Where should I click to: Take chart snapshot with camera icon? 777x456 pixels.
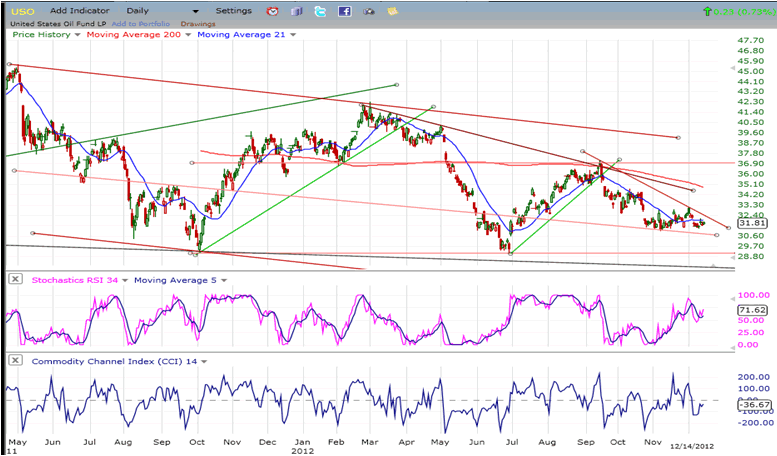click(368, 11)
